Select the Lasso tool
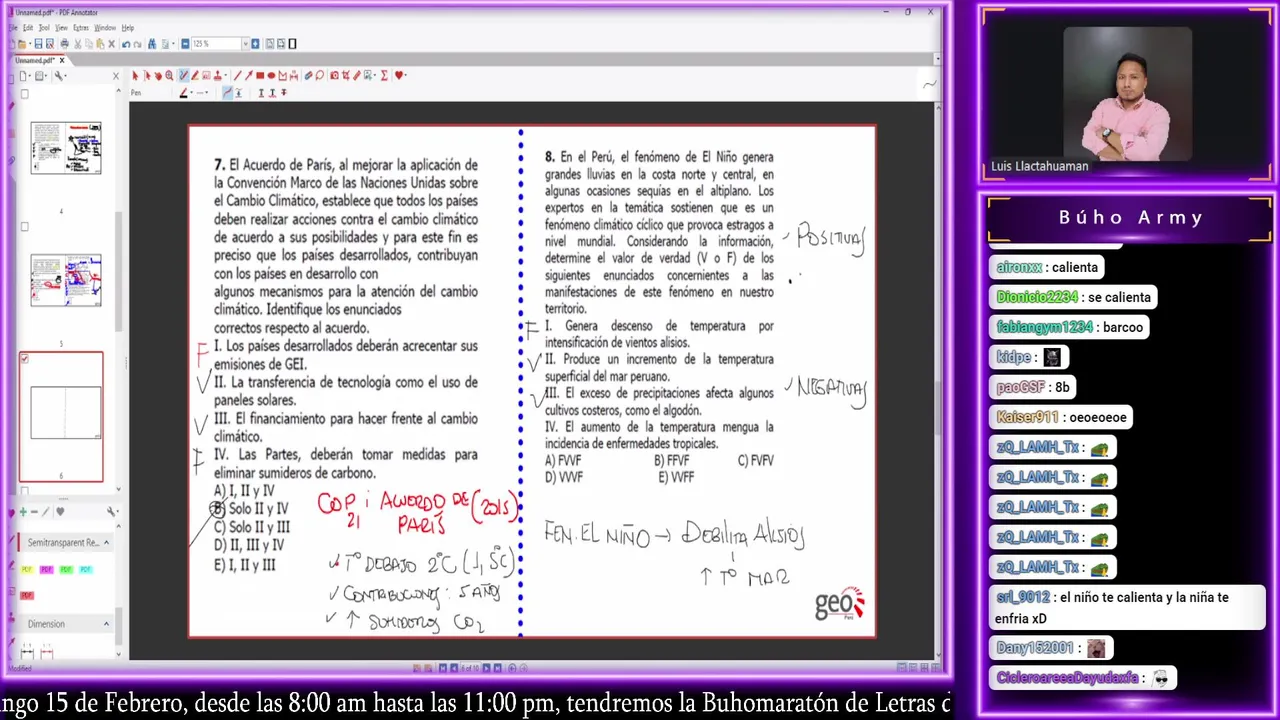Image resolution: width=1280 pixels, height=720 pixels. [320, 76]
